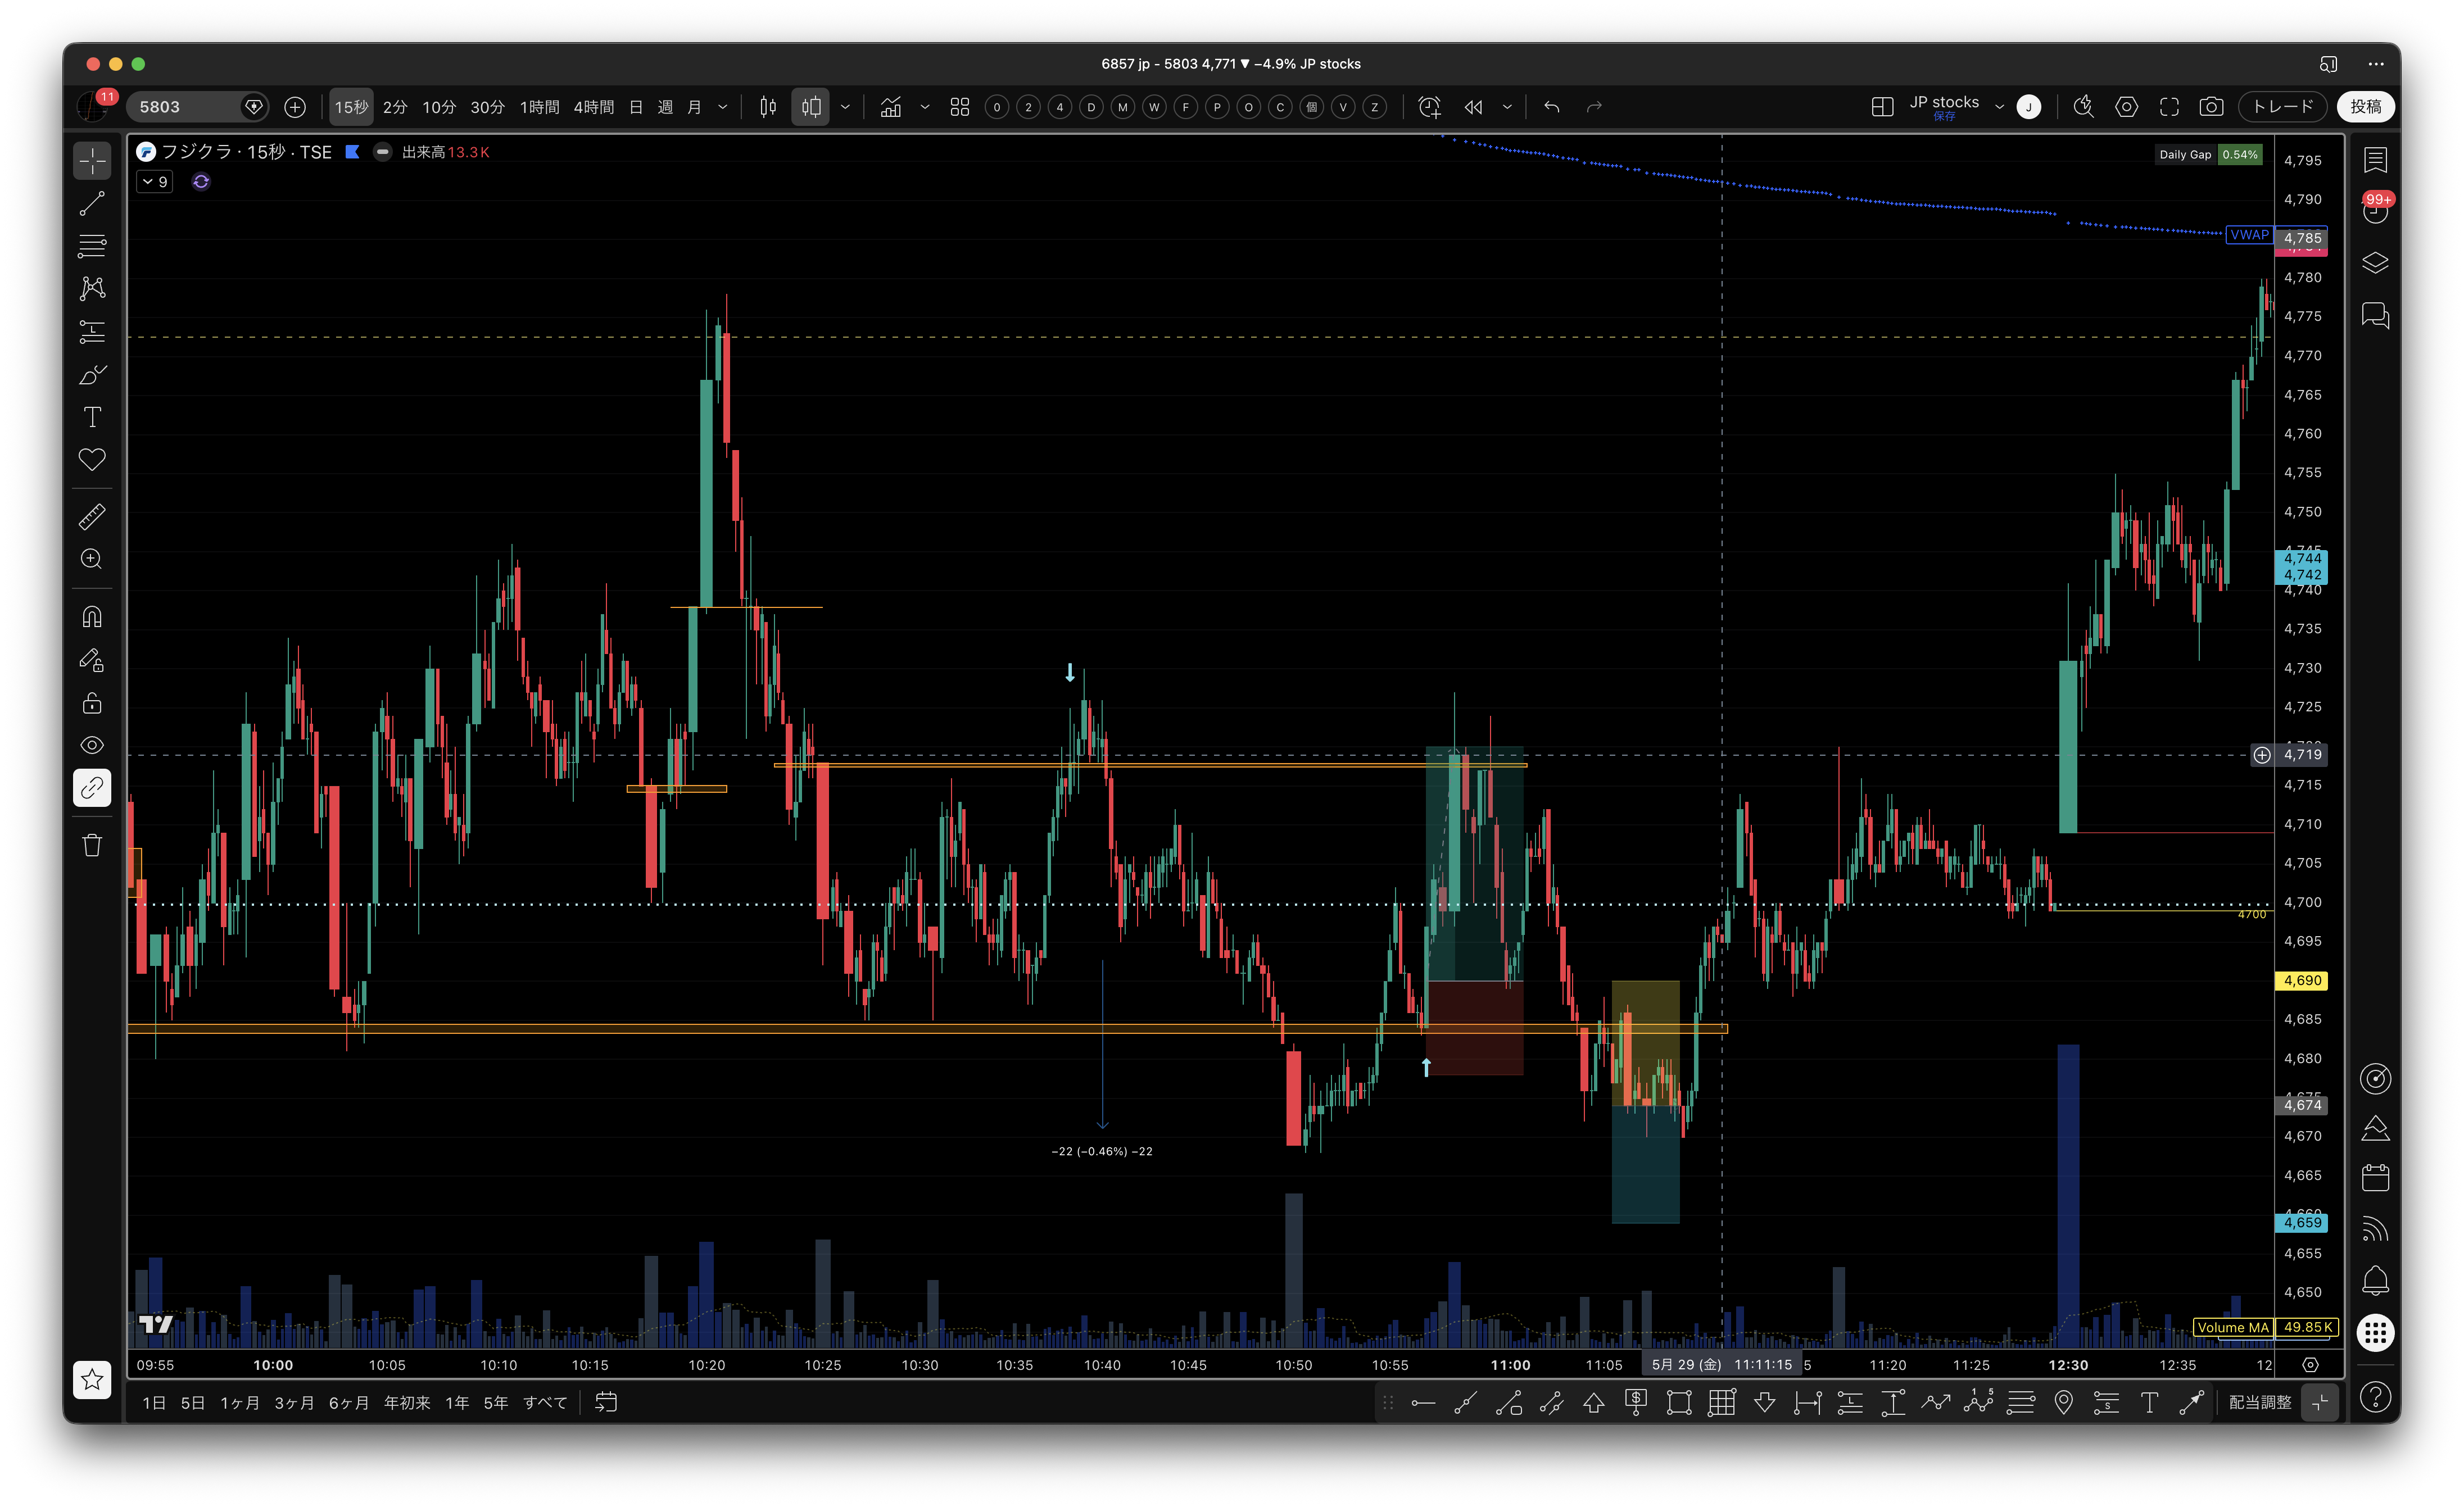2464x1507 pixels.
Task: Select the trend line drawing tool
Action: point(92,204)
